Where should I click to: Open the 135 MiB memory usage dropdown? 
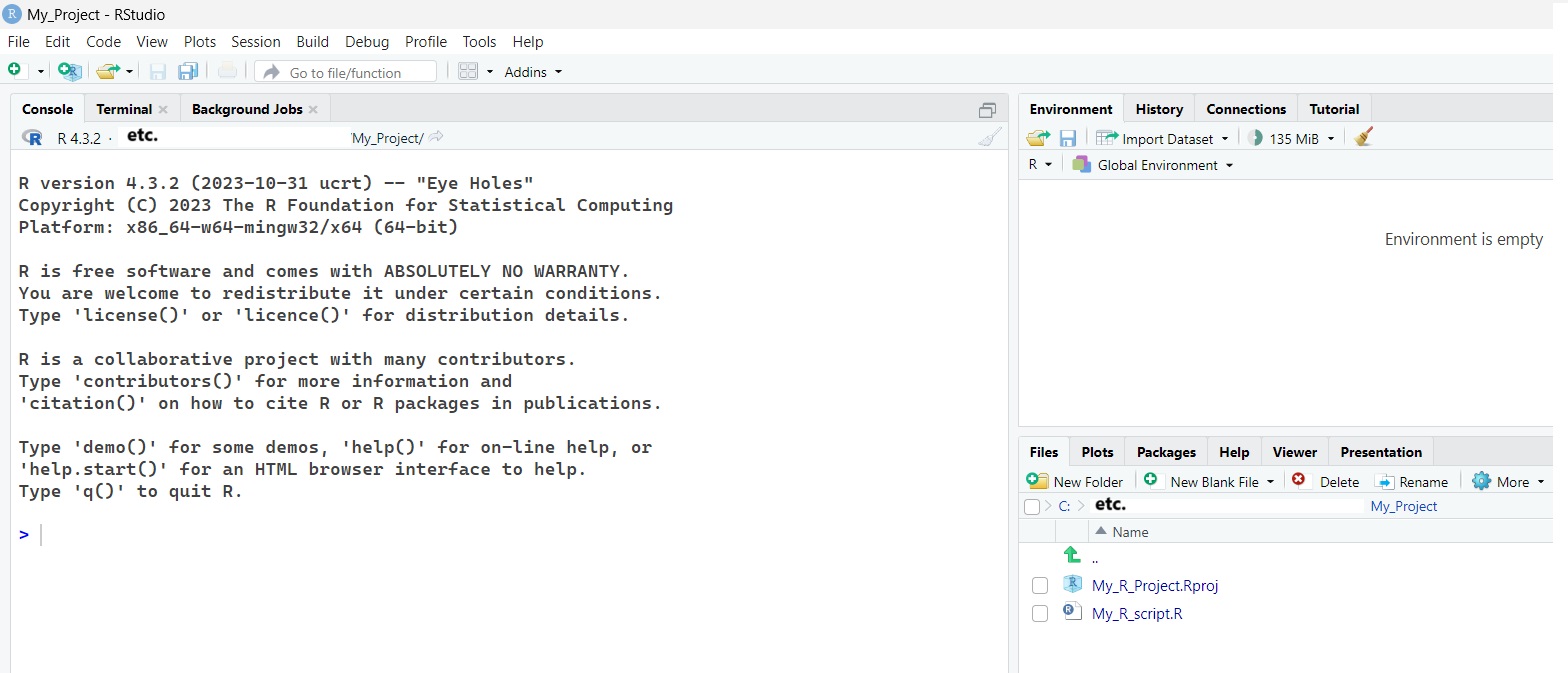tap(1291, 139)
